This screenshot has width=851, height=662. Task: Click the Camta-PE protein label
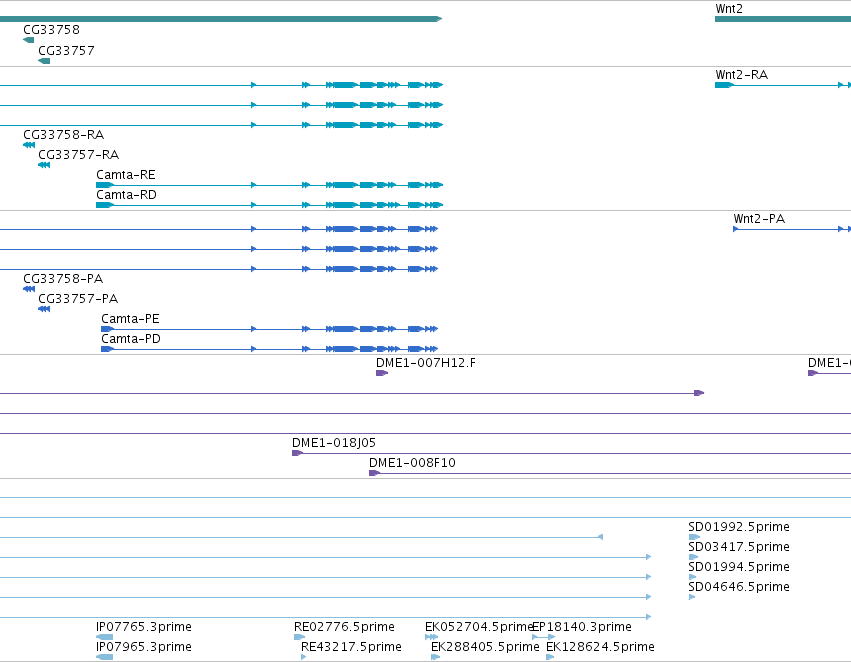[130, 319]
